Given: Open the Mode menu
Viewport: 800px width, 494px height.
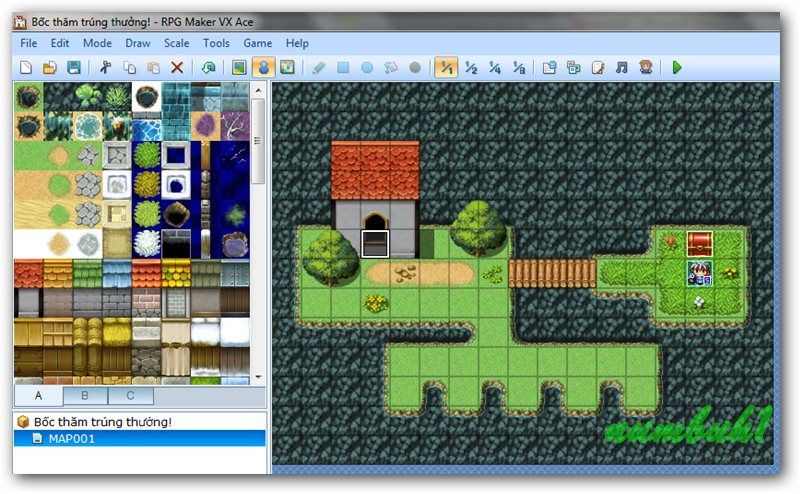Looking at the screenshot, I should point(97,43).
